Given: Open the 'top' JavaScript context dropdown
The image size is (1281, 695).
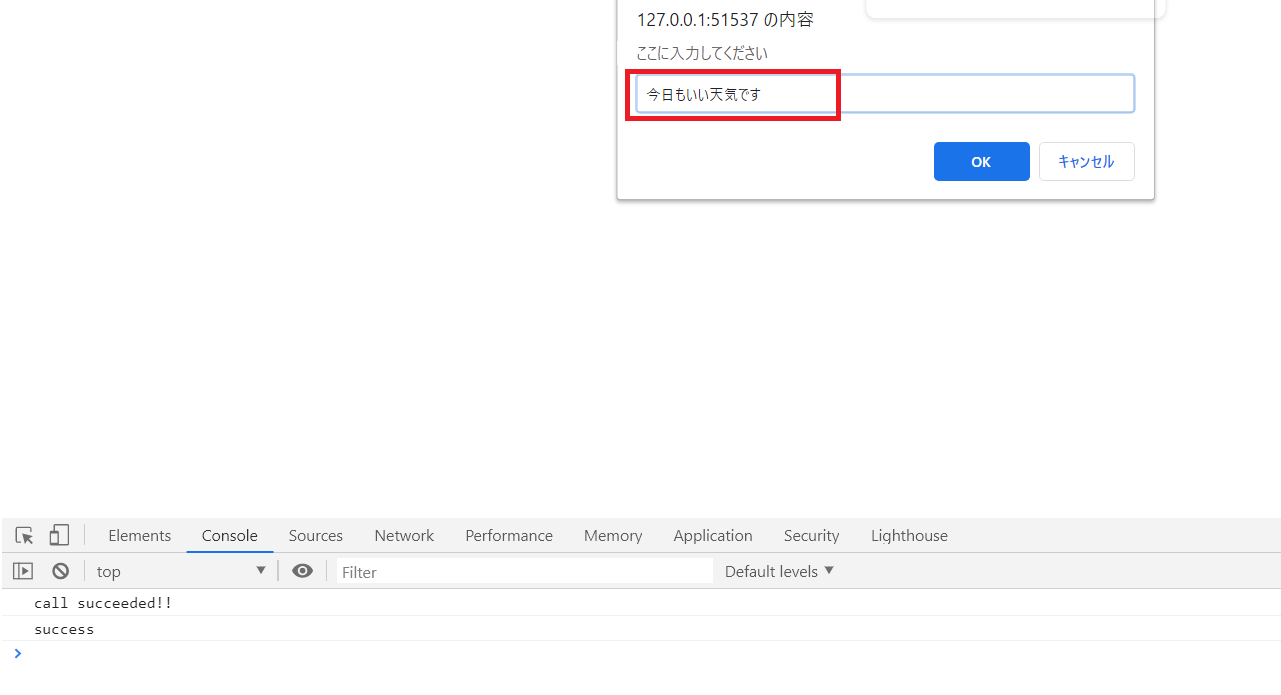Looking at the screenshot, I should pyautogui.click(x=181, y=571).
